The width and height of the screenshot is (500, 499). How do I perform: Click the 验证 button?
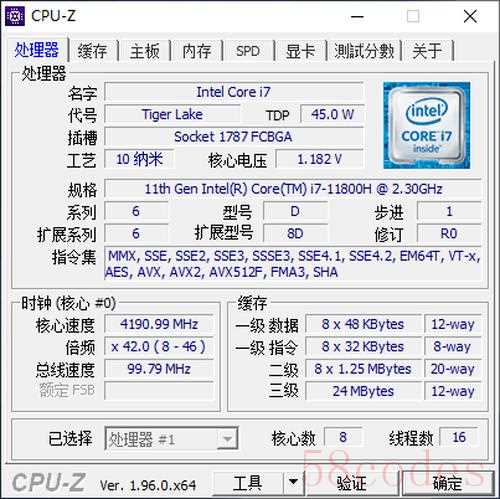[352, 483]
